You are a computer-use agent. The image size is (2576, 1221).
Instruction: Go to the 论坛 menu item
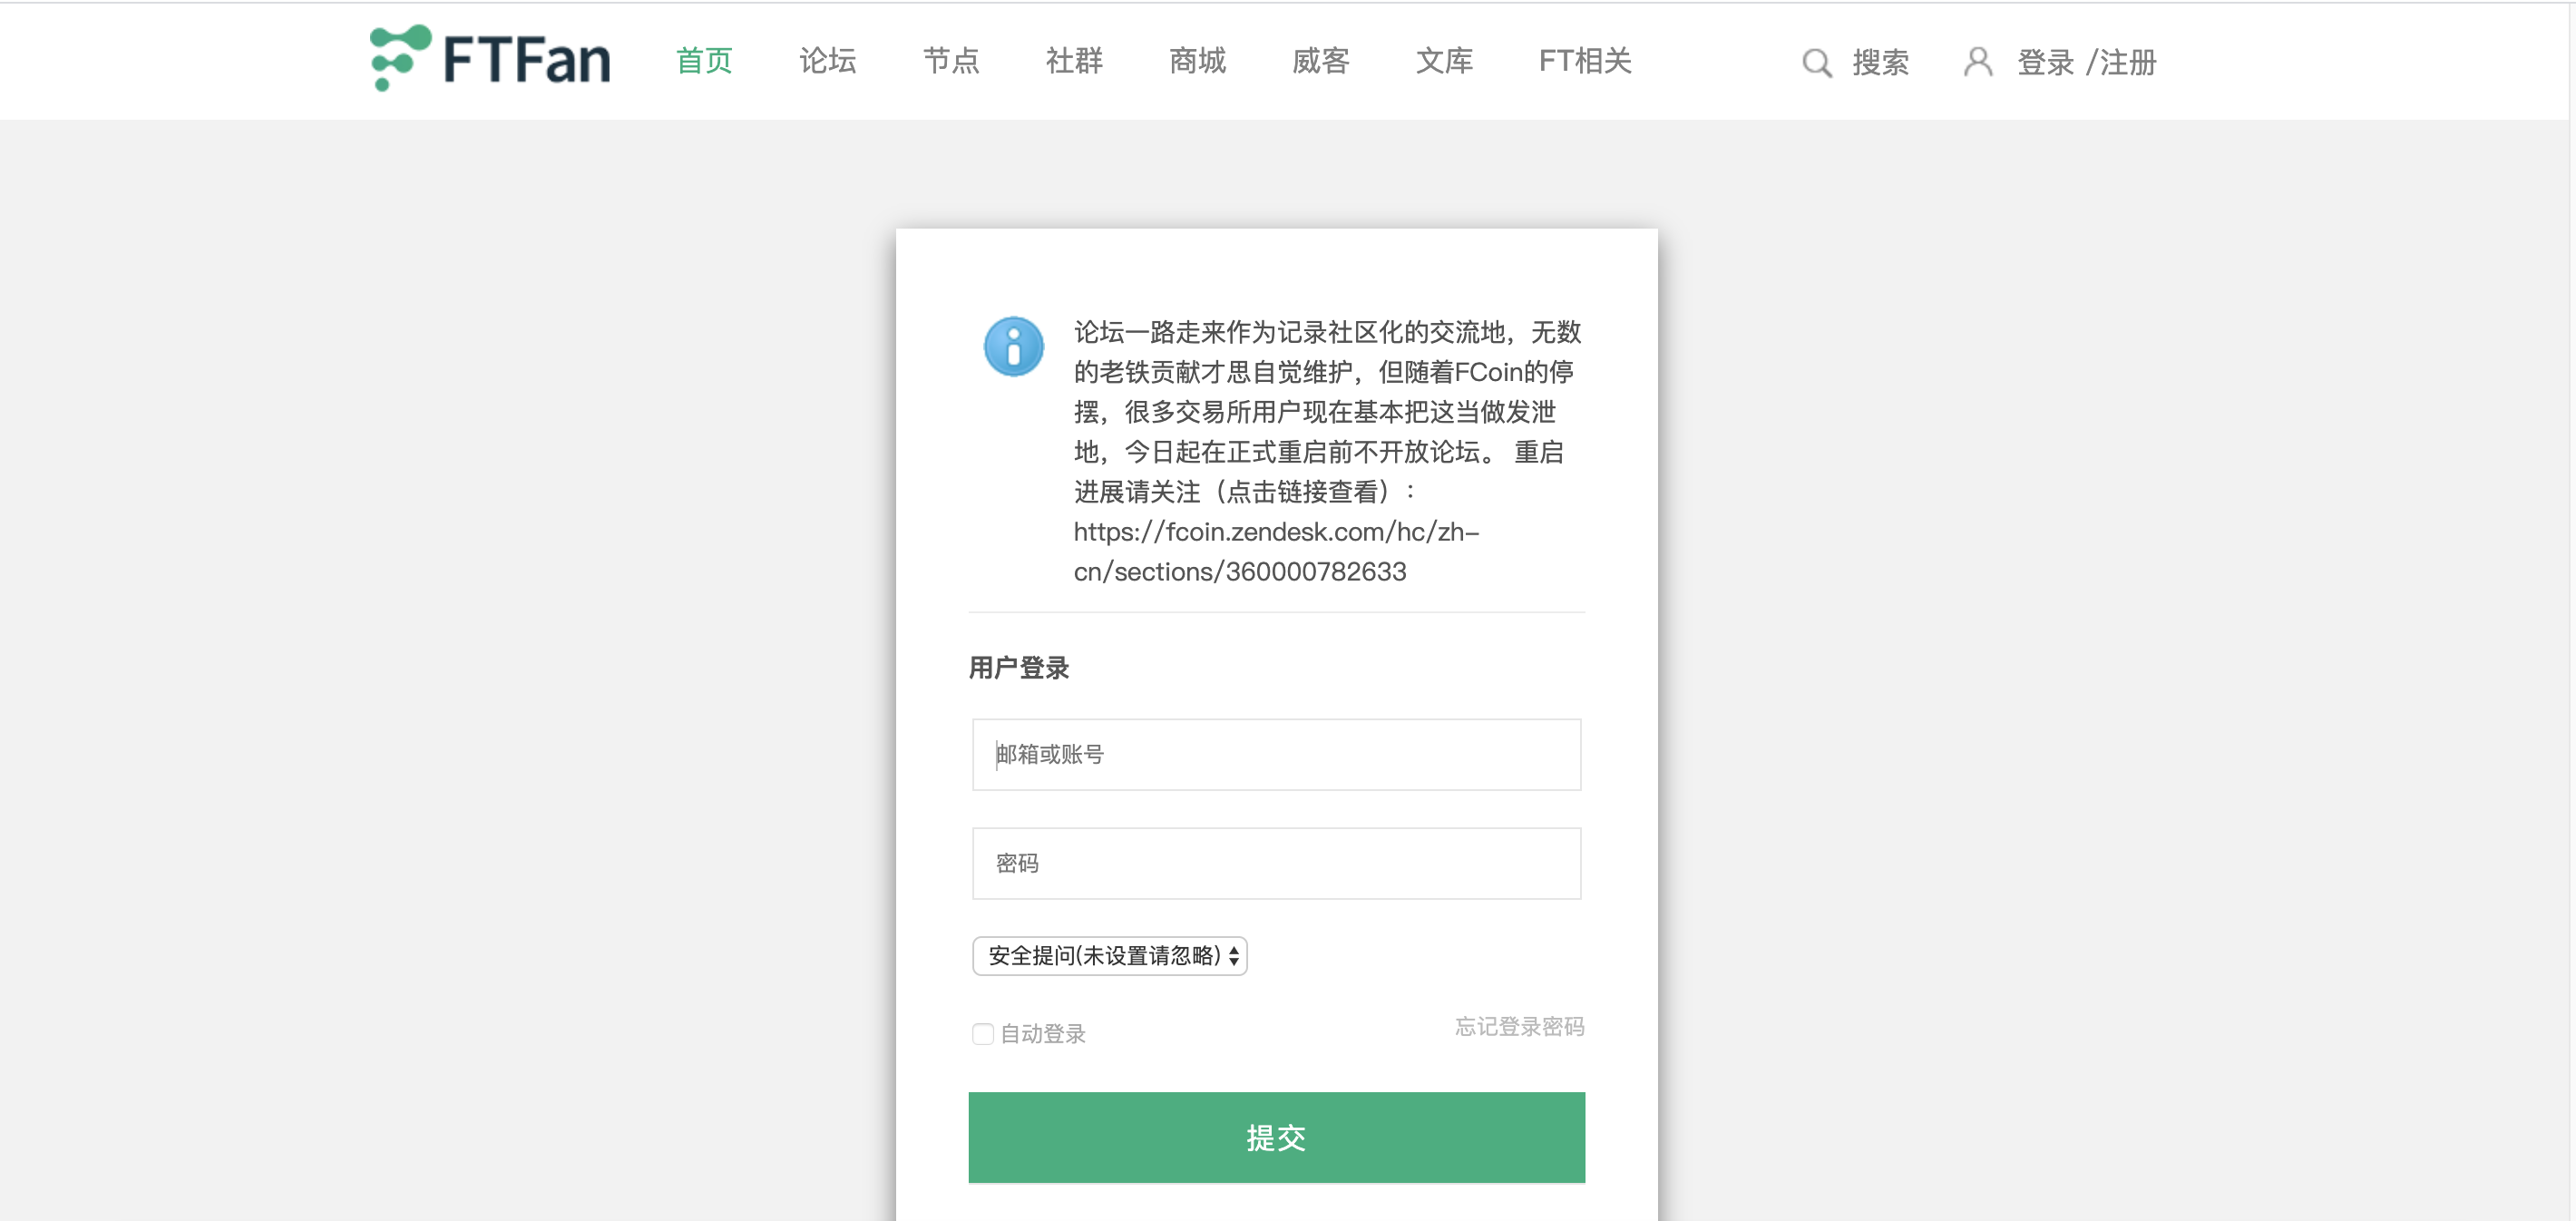click(827, 61)
